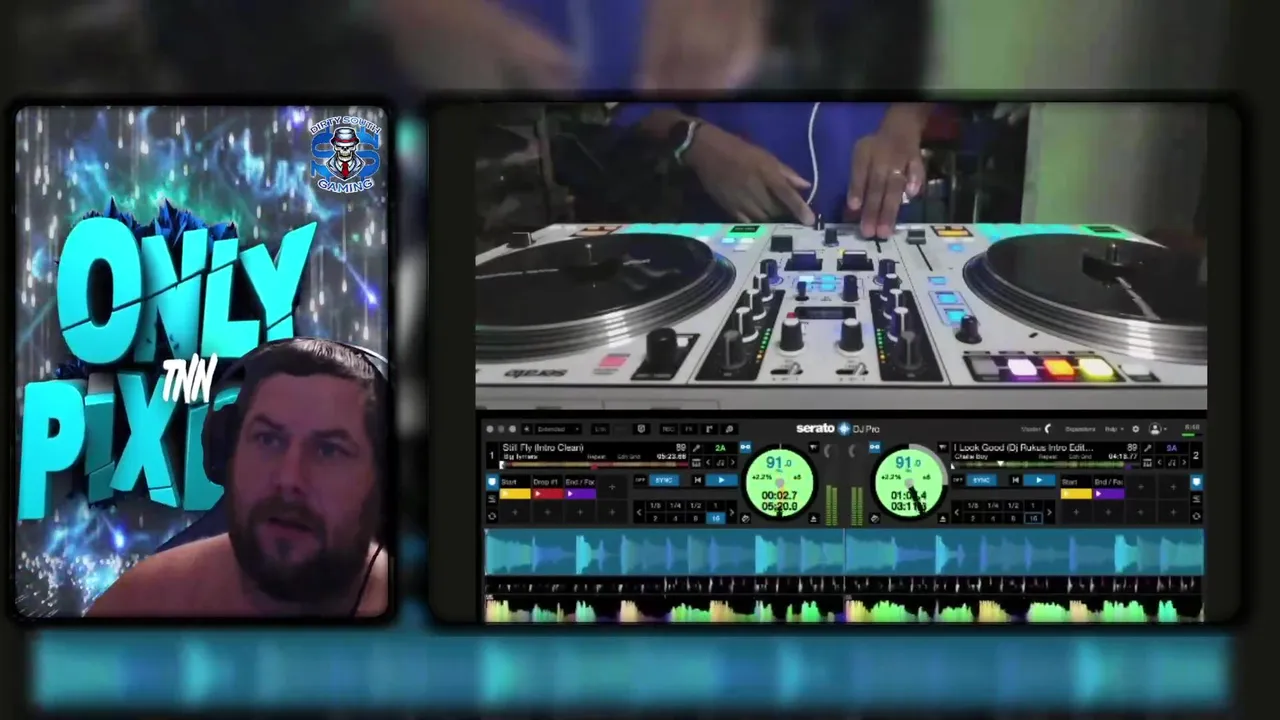
Task: Show smaller loop sizes on deck 1
Action: point(639,512)
